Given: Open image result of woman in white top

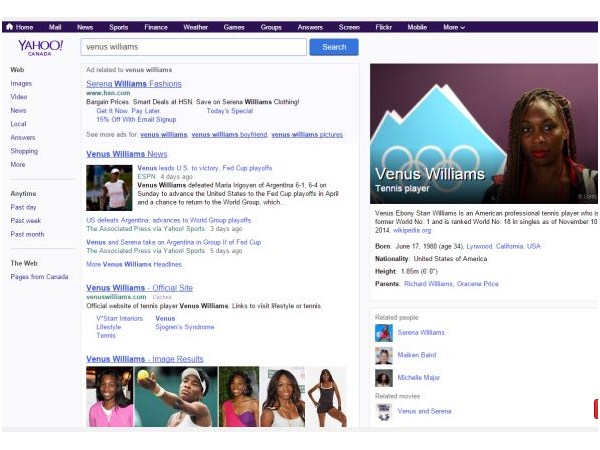Looking at the screenshot, I should [283, 396].
